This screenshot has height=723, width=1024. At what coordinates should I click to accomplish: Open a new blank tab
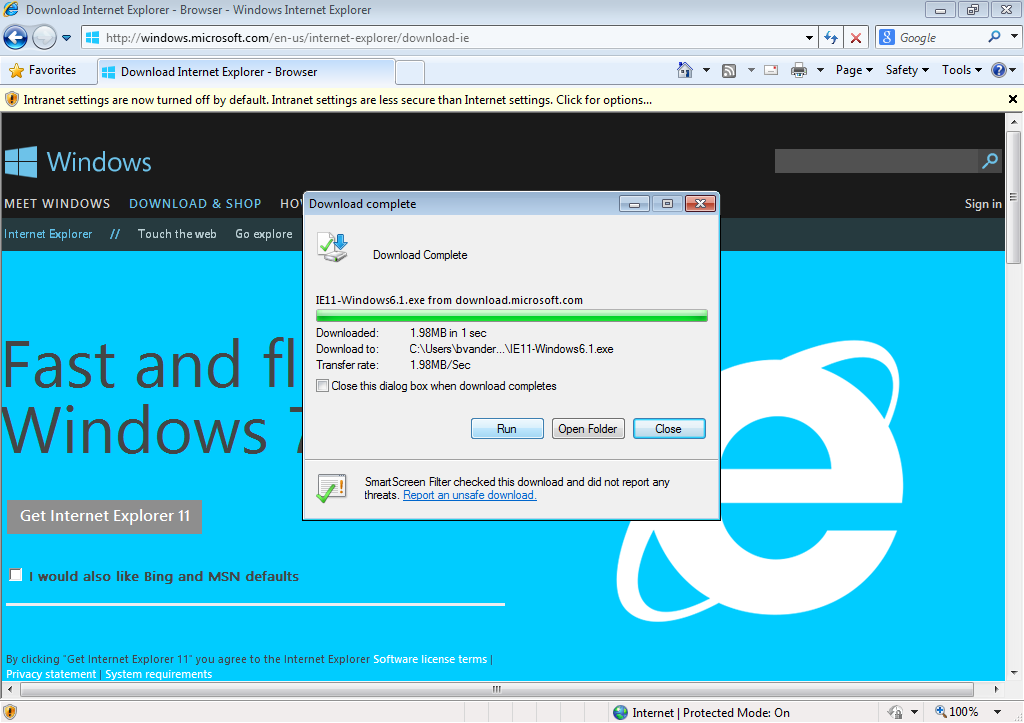410,72
